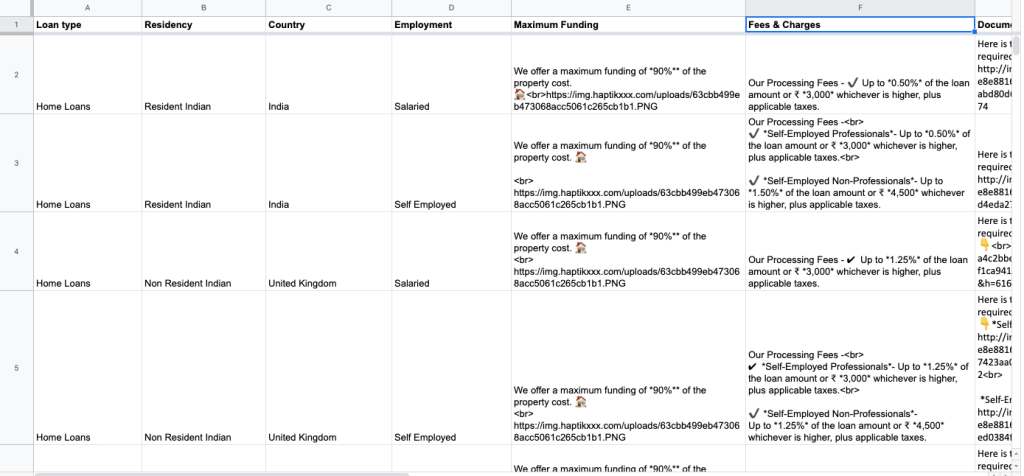Click column F header letter
1024x476 pixels.
tap(860, 7)
